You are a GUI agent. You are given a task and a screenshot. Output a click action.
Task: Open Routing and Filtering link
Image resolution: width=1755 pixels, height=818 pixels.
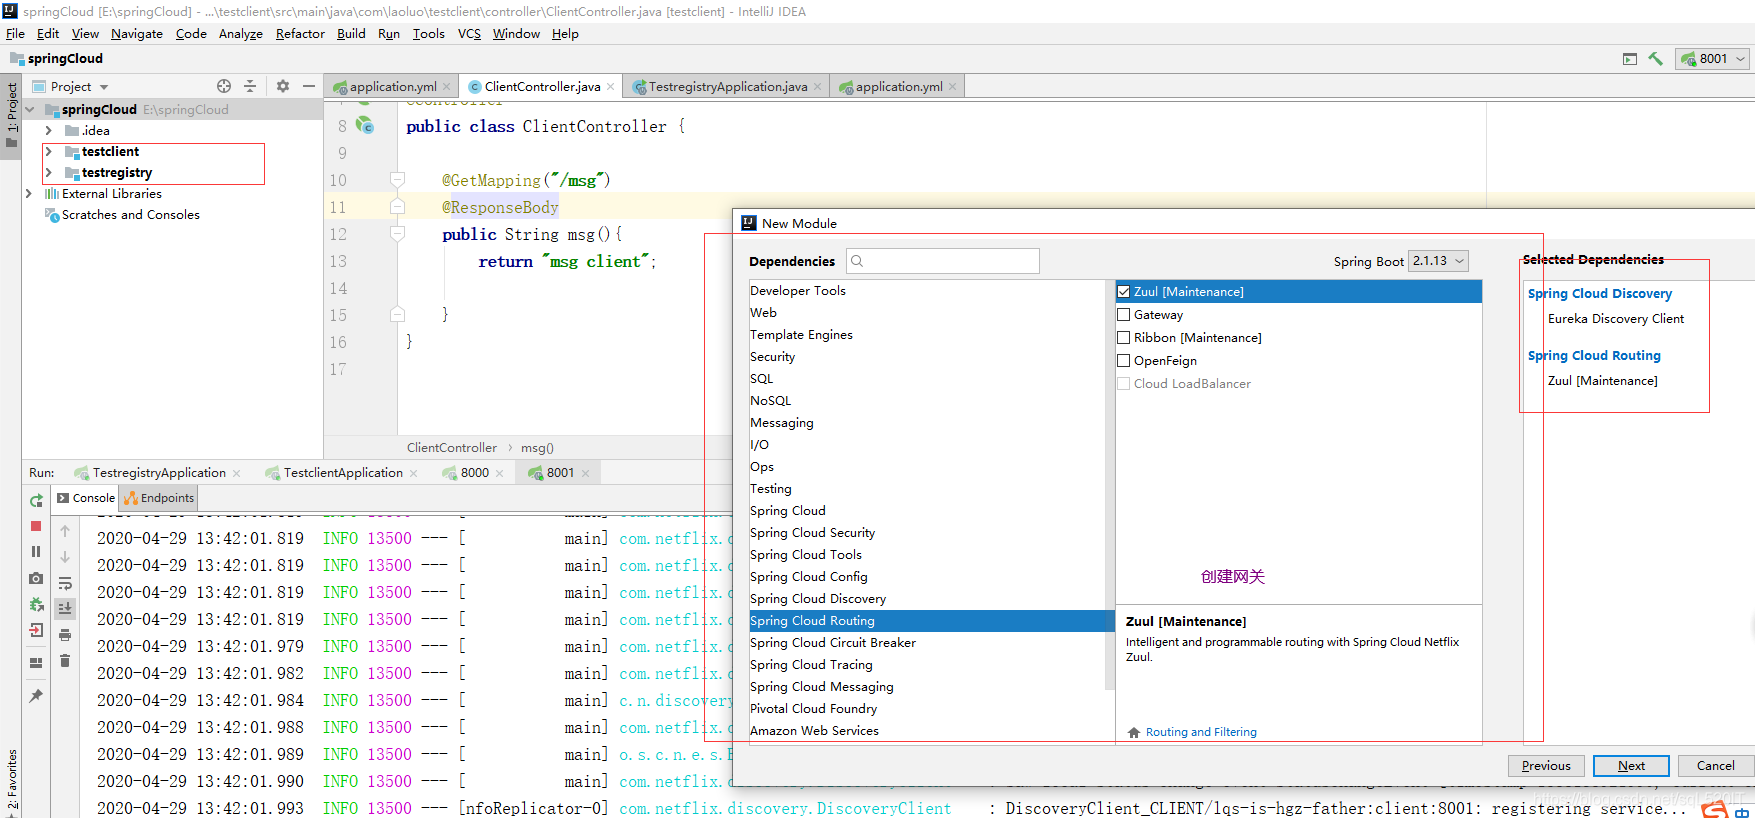[1201, 732]
